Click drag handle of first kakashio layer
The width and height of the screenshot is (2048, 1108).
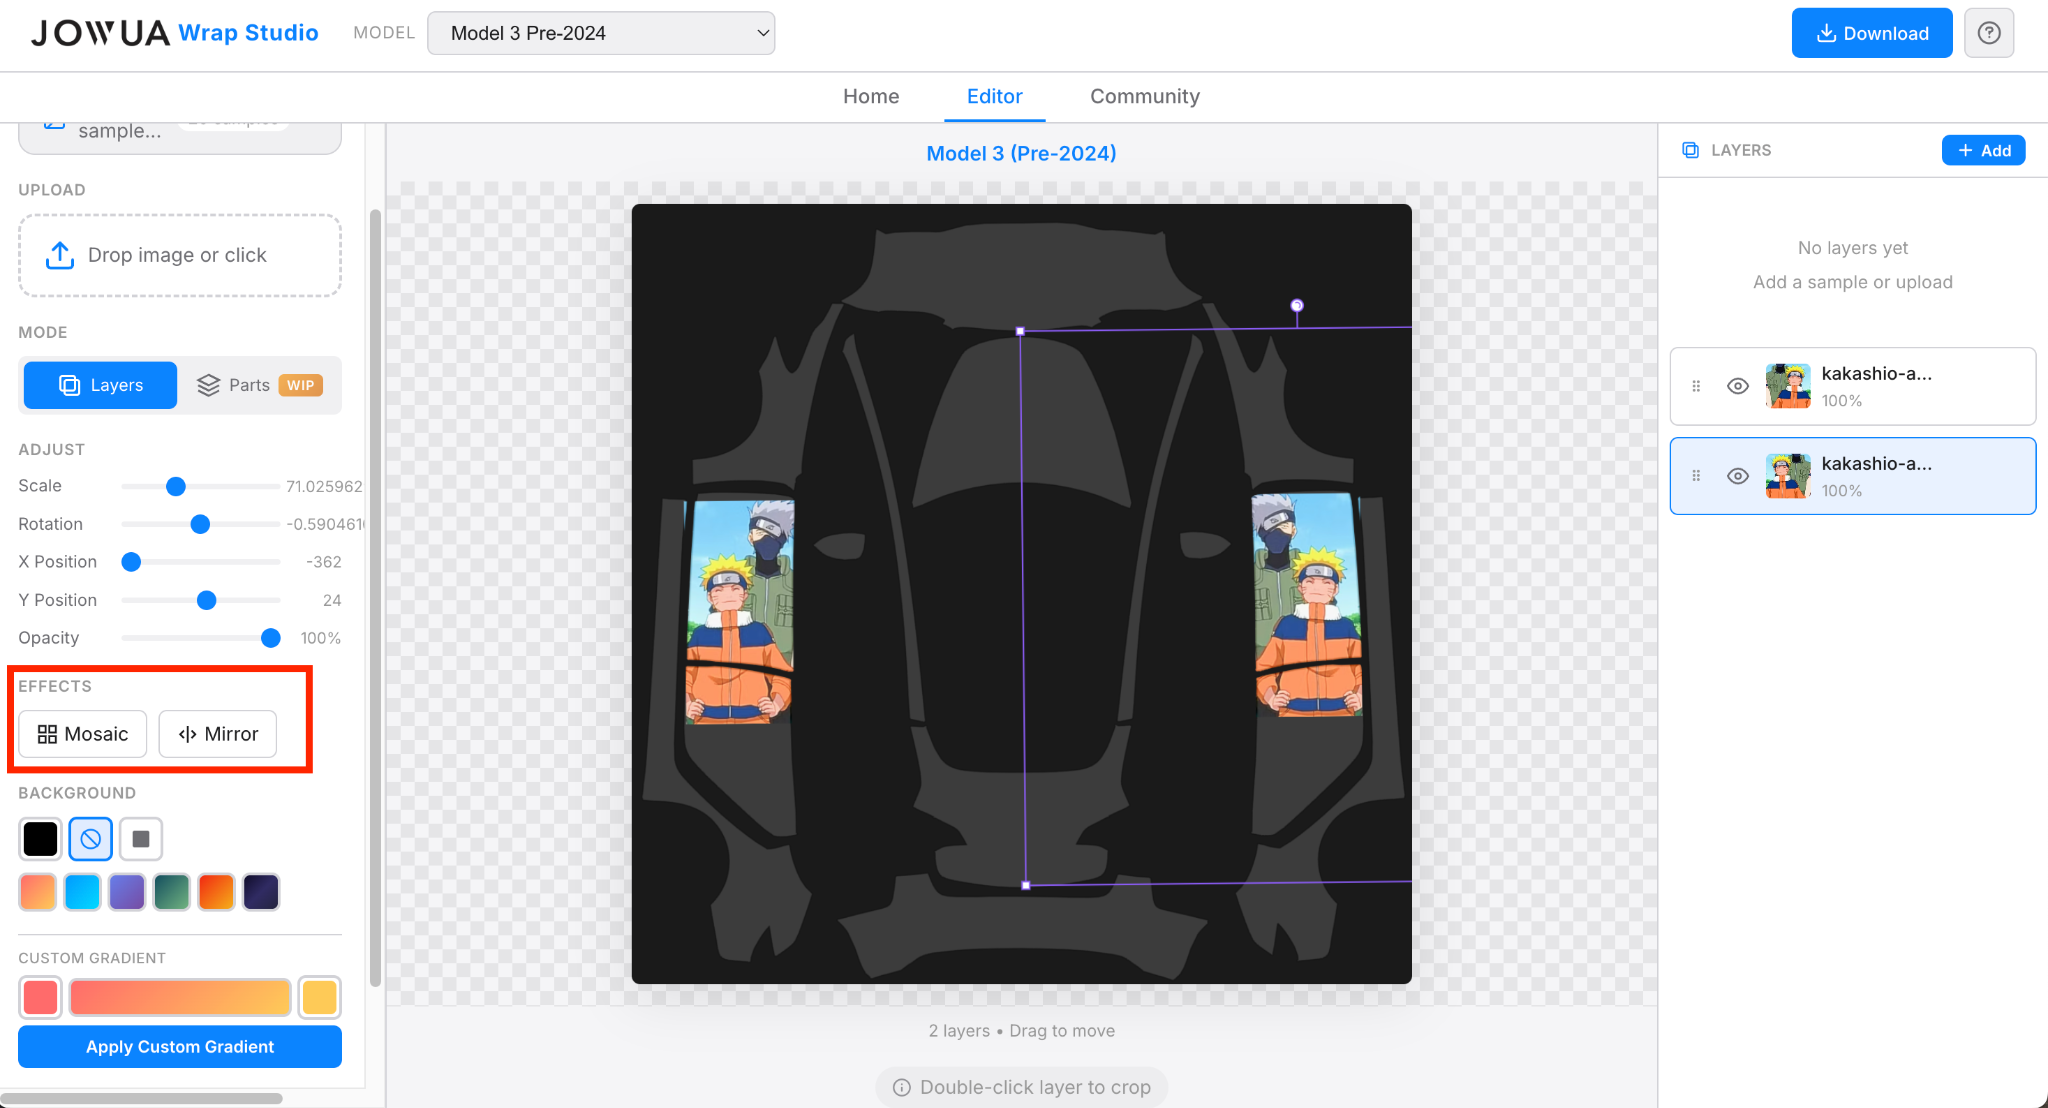click(1696, 386)
